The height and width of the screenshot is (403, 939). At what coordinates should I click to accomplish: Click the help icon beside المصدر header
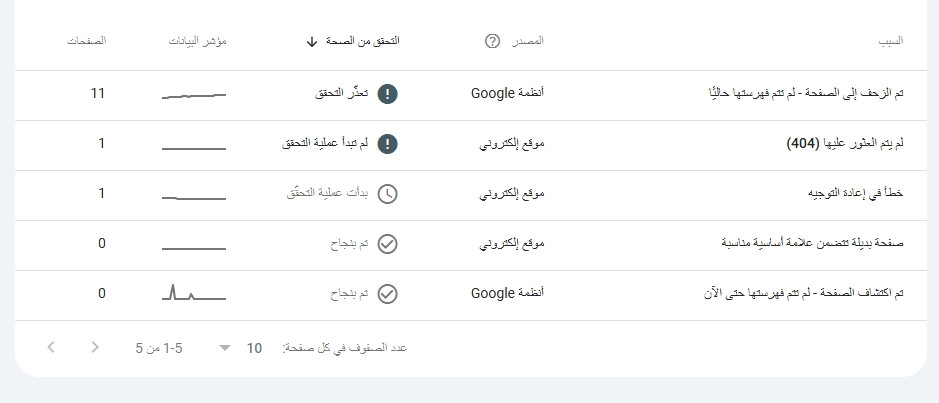pyautogui.click(x=492, y=41)
